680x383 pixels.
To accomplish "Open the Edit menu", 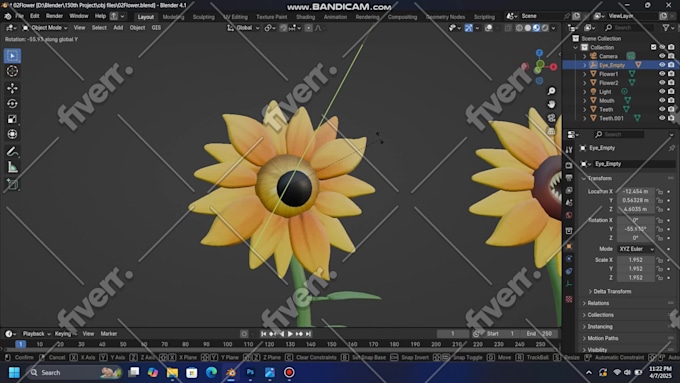I will tap(34, 16).
